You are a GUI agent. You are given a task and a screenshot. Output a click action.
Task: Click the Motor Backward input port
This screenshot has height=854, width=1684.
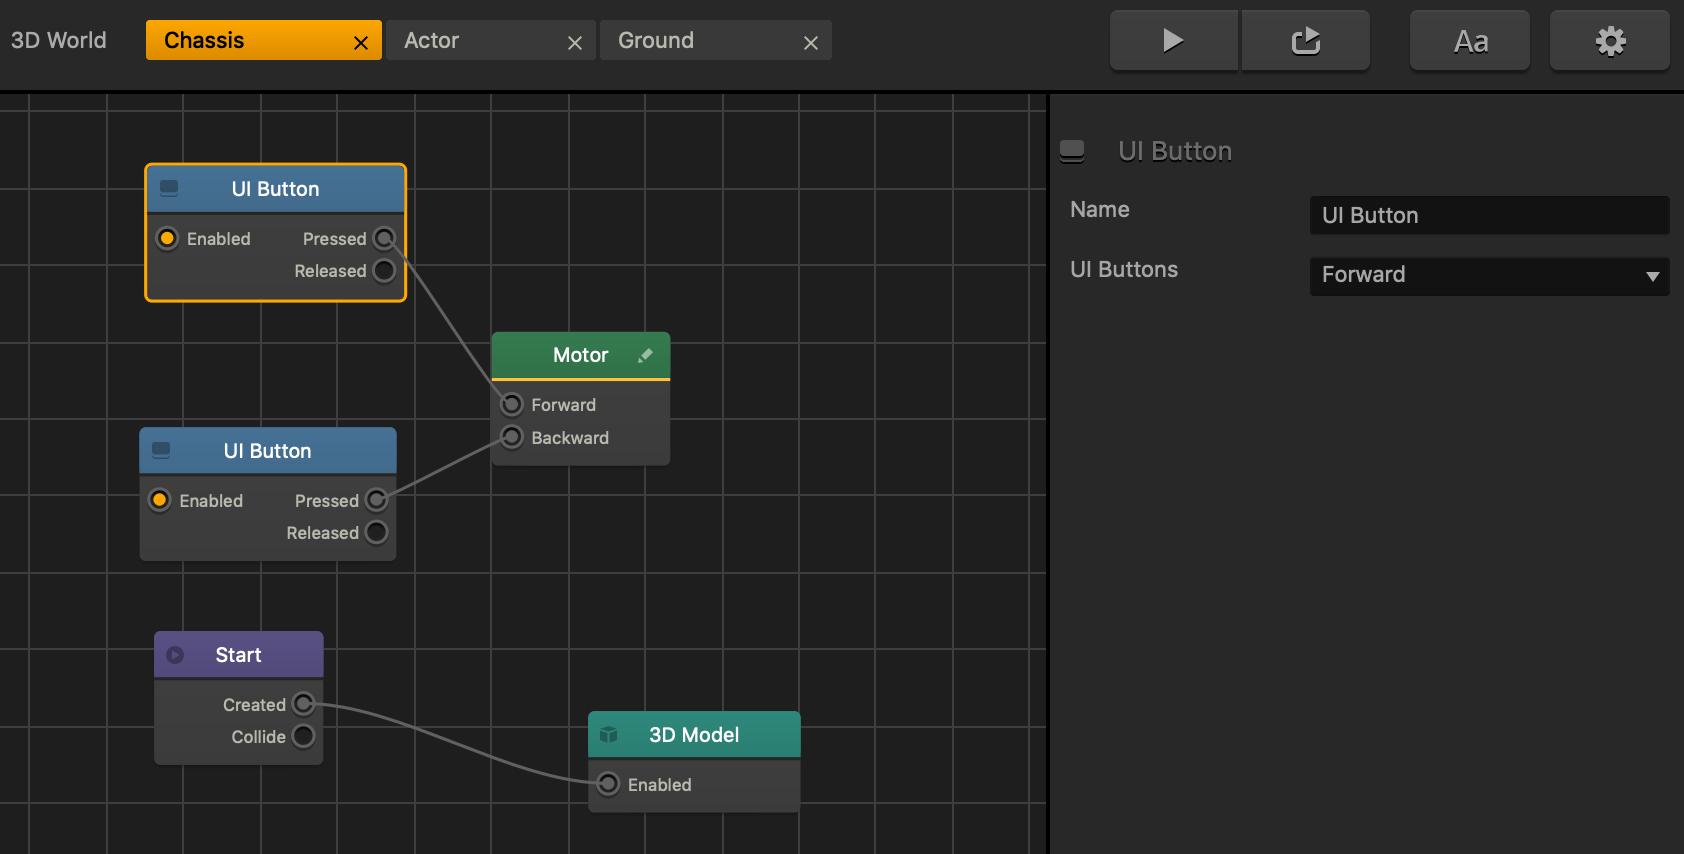click(511, 437)
